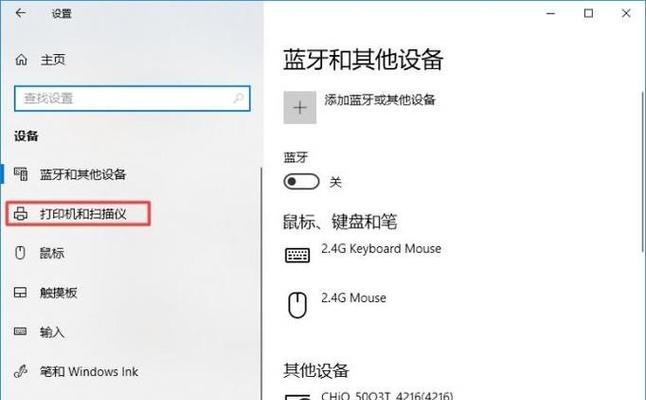Screen dimensions: 646x400
Task: Select the 笔和 Windows Ink entry
Action: point(89,372)
